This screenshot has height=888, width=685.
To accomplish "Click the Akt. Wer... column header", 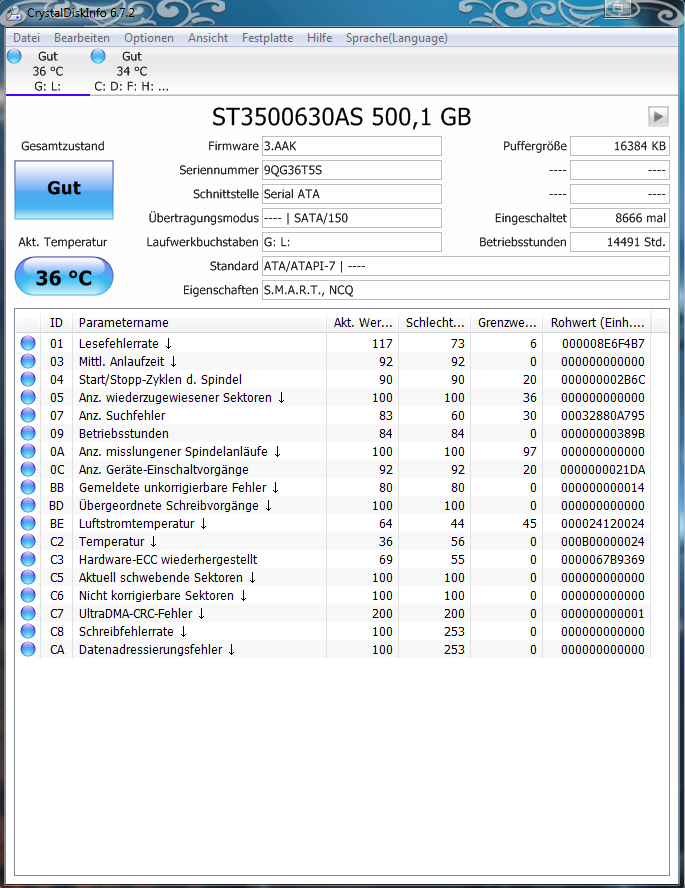I will click(362, 323).
